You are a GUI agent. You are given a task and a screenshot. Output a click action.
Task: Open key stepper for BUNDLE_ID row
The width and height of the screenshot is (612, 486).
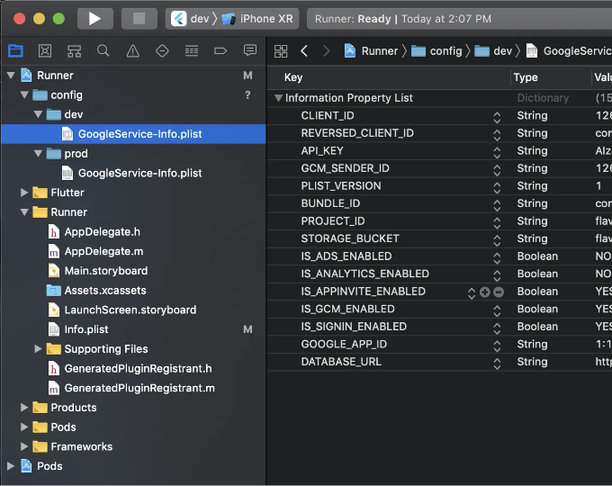pyautogui.click(x=497, y=205)
